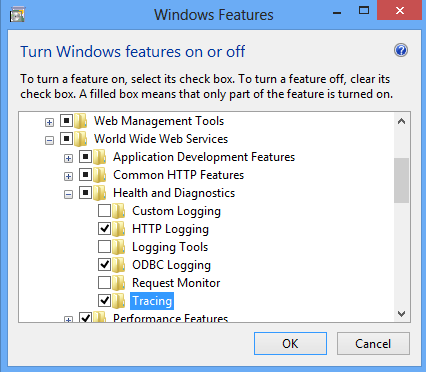Click the HTTP Logging folder icon
The height and width of the screenshot is (372, 426).
(119, 229)
